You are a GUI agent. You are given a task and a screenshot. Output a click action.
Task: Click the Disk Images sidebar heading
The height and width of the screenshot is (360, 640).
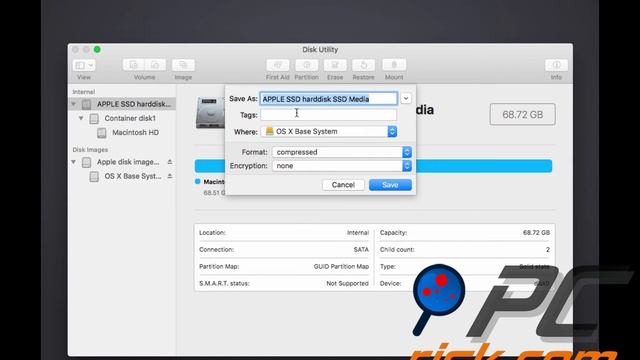pos(90,150)
